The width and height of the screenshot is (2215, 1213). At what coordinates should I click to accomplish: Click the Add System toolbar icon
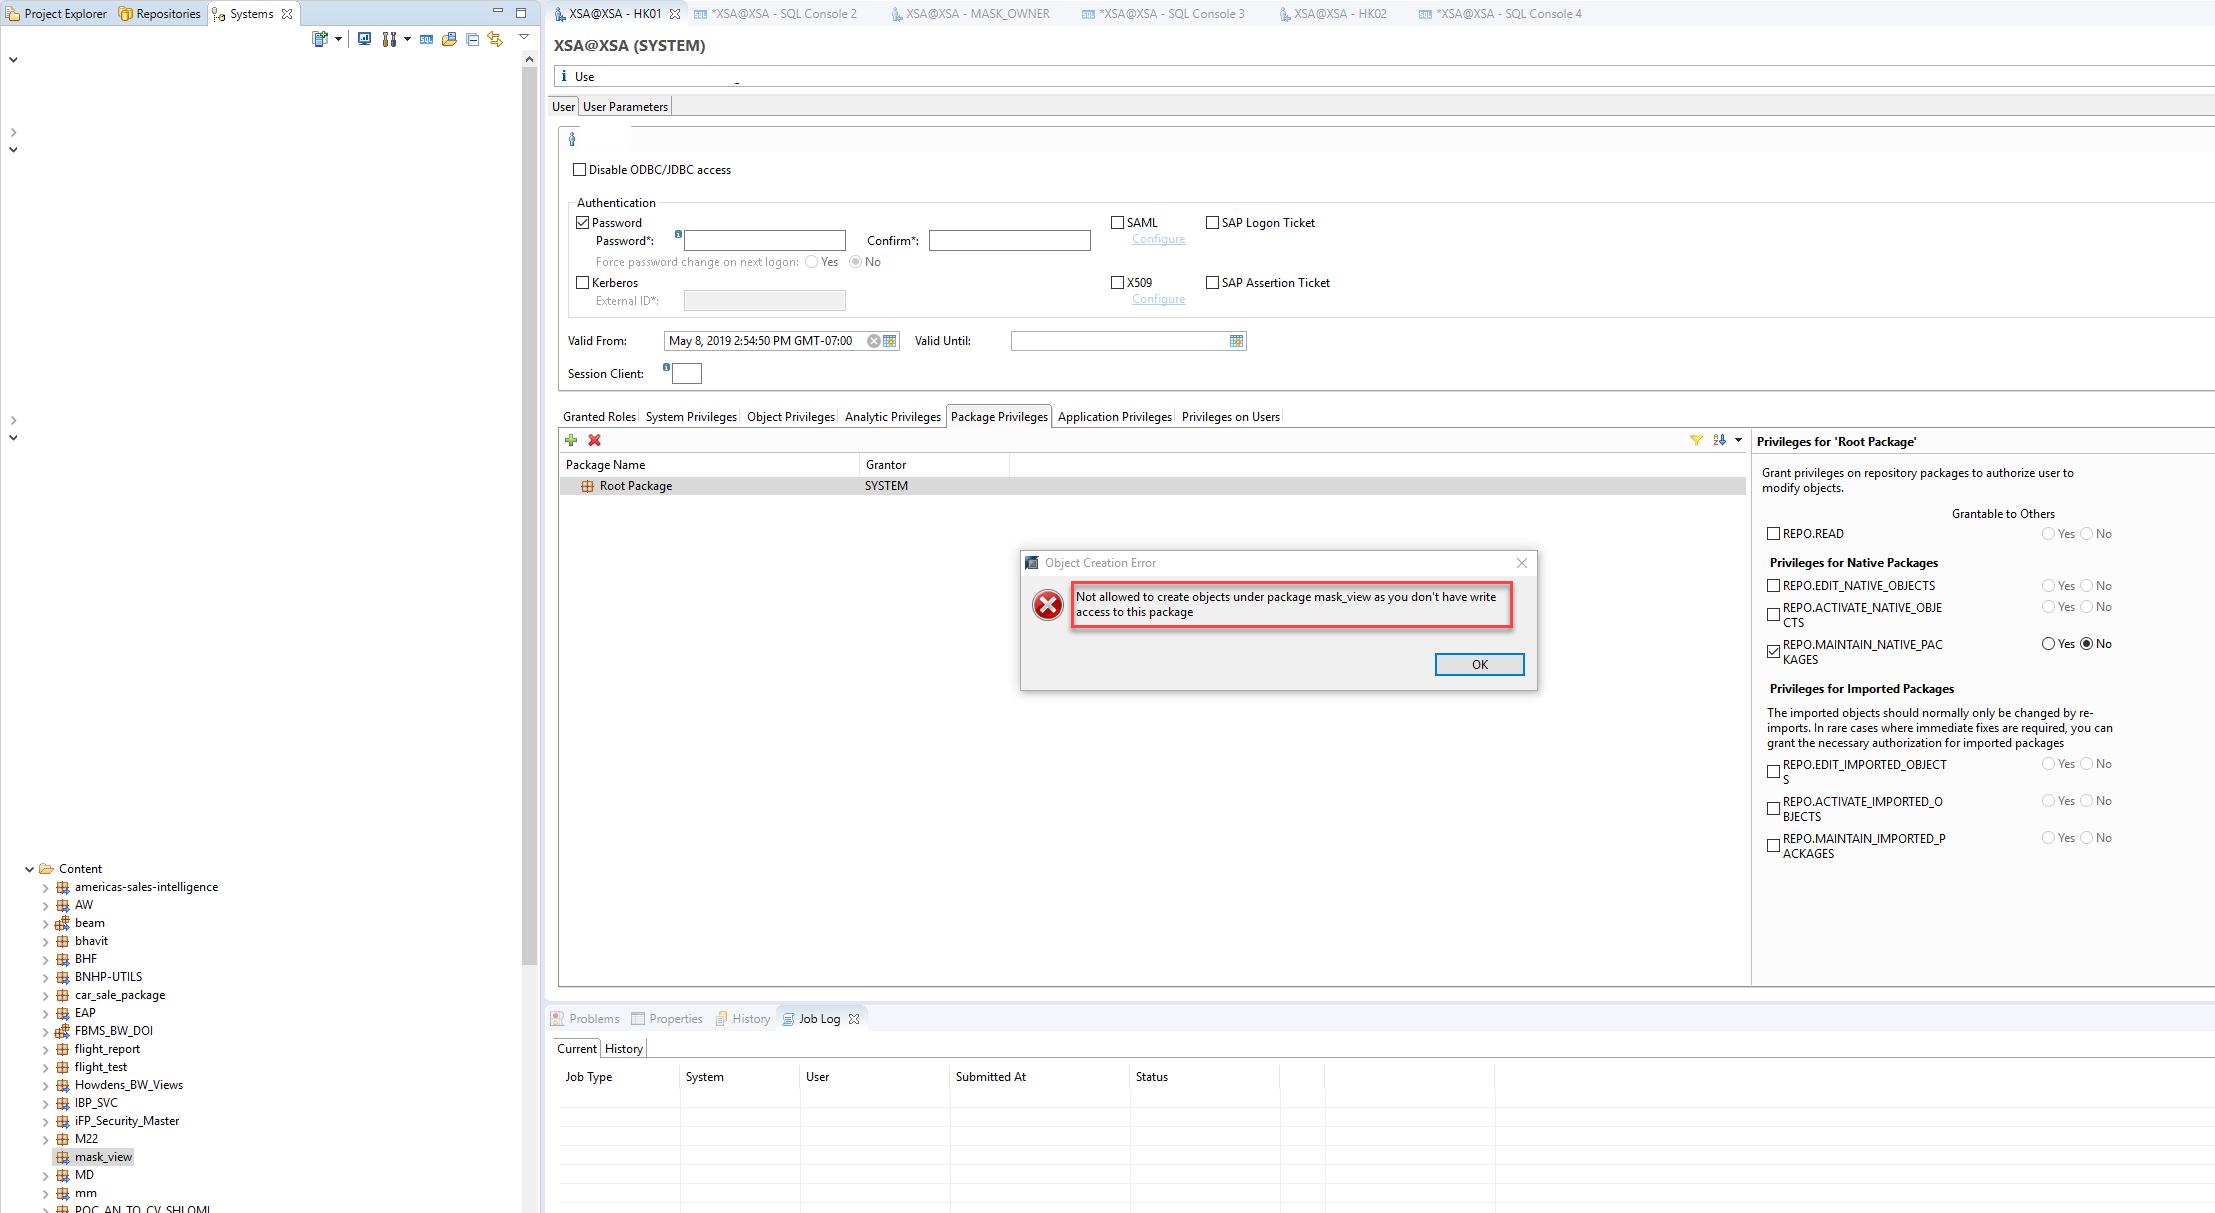(320, 39)
